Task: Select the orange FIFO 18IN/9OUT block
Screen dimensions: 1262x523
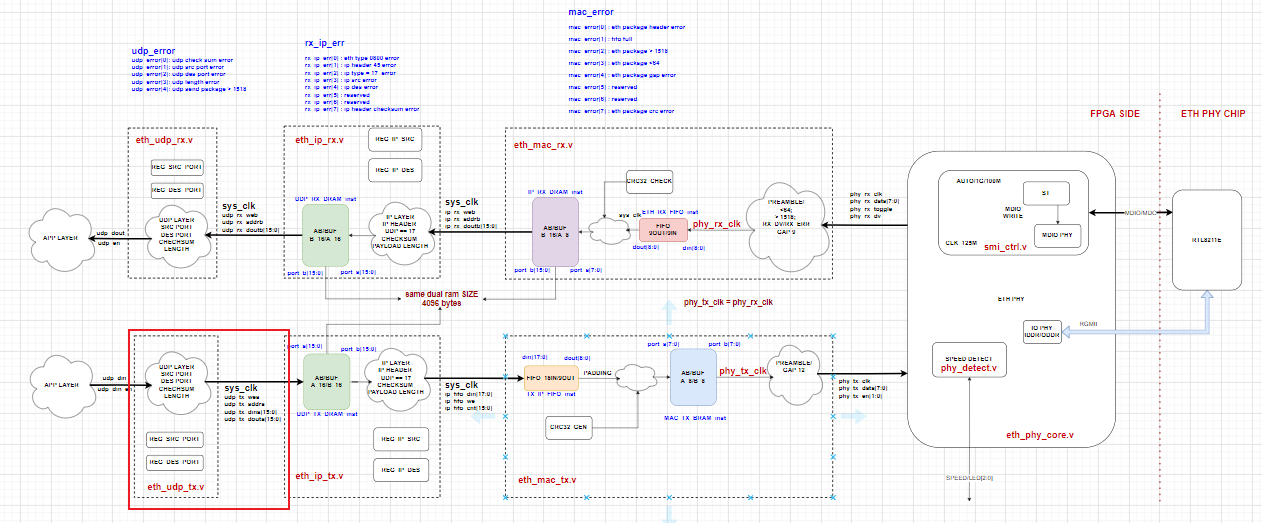Action: click(551, 376)
